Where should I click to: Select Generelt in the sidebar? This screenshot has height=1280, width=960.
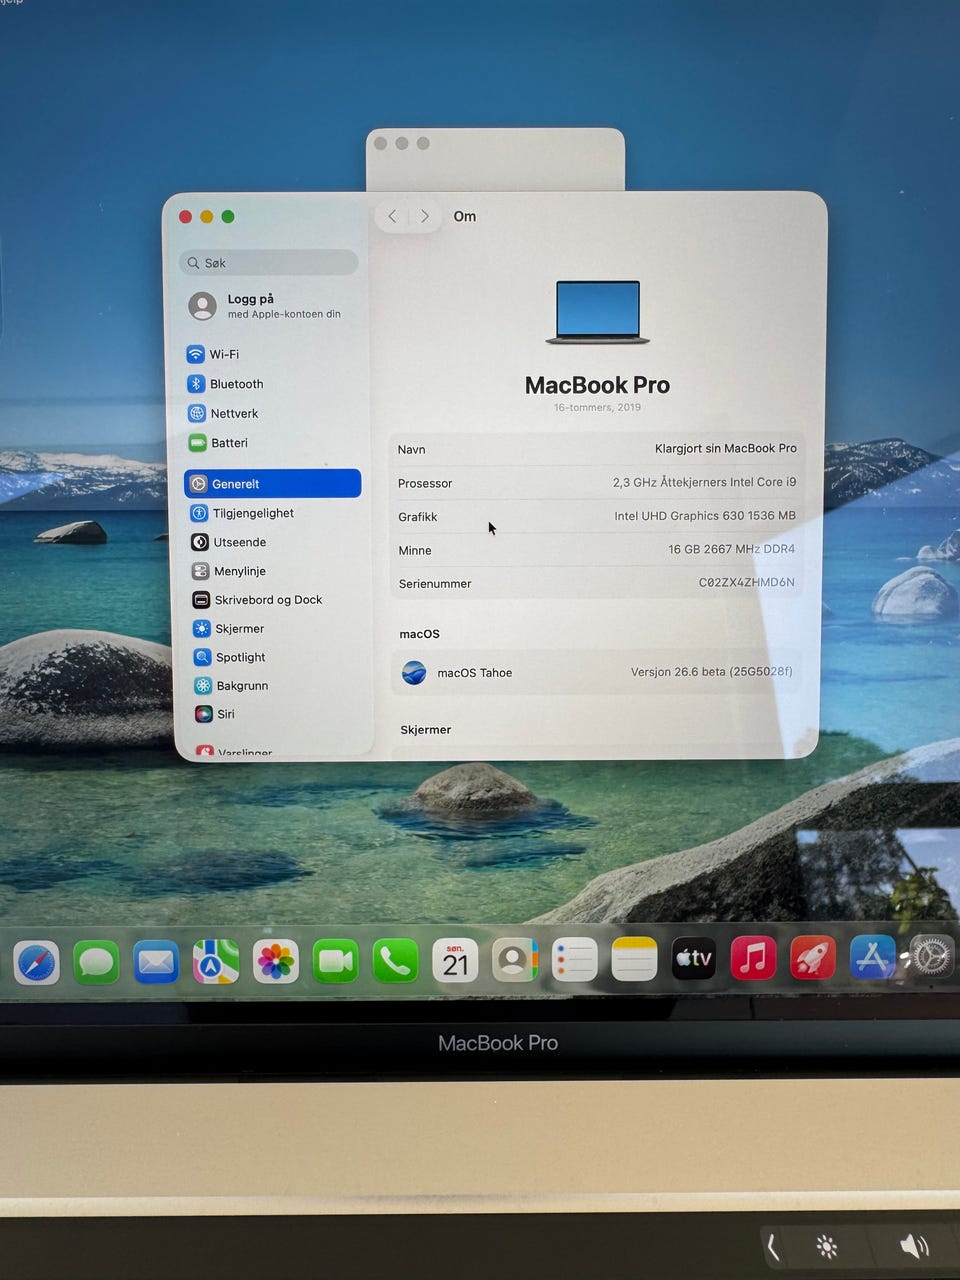(x=272, y=484)
